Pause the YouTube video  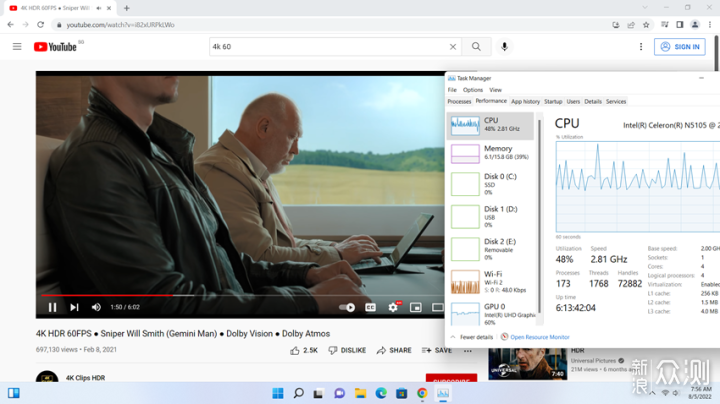52,307
